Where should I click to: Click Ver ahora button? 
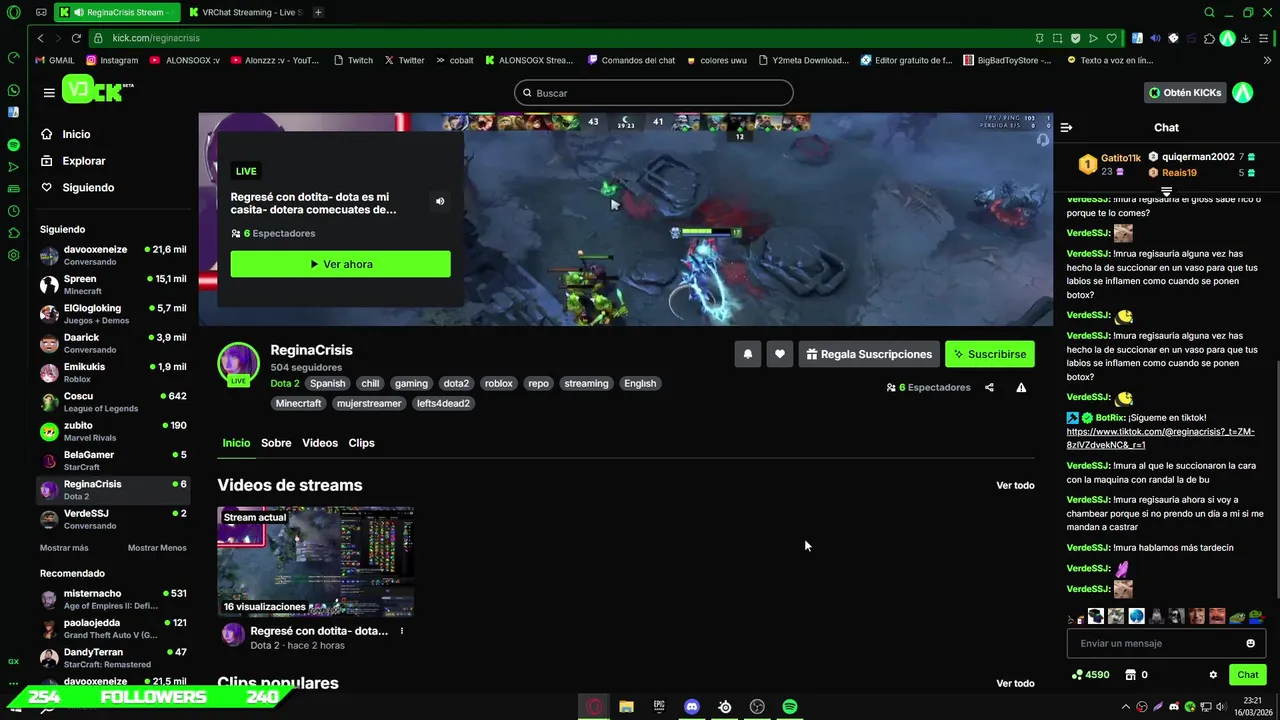pyautogui.click(x=340, y=264)
